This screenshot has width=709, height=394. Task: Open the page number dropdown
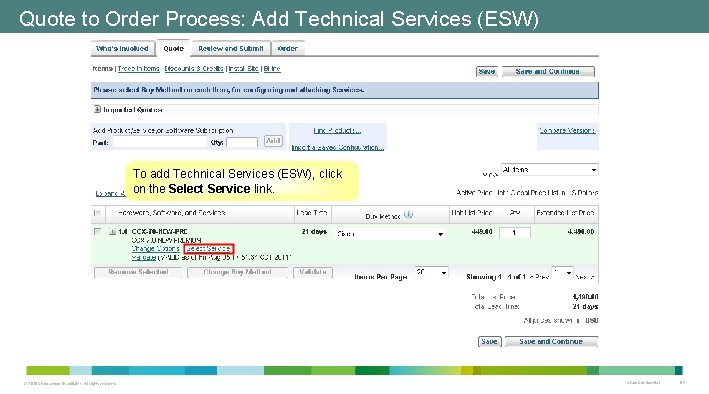click(562, 272)
